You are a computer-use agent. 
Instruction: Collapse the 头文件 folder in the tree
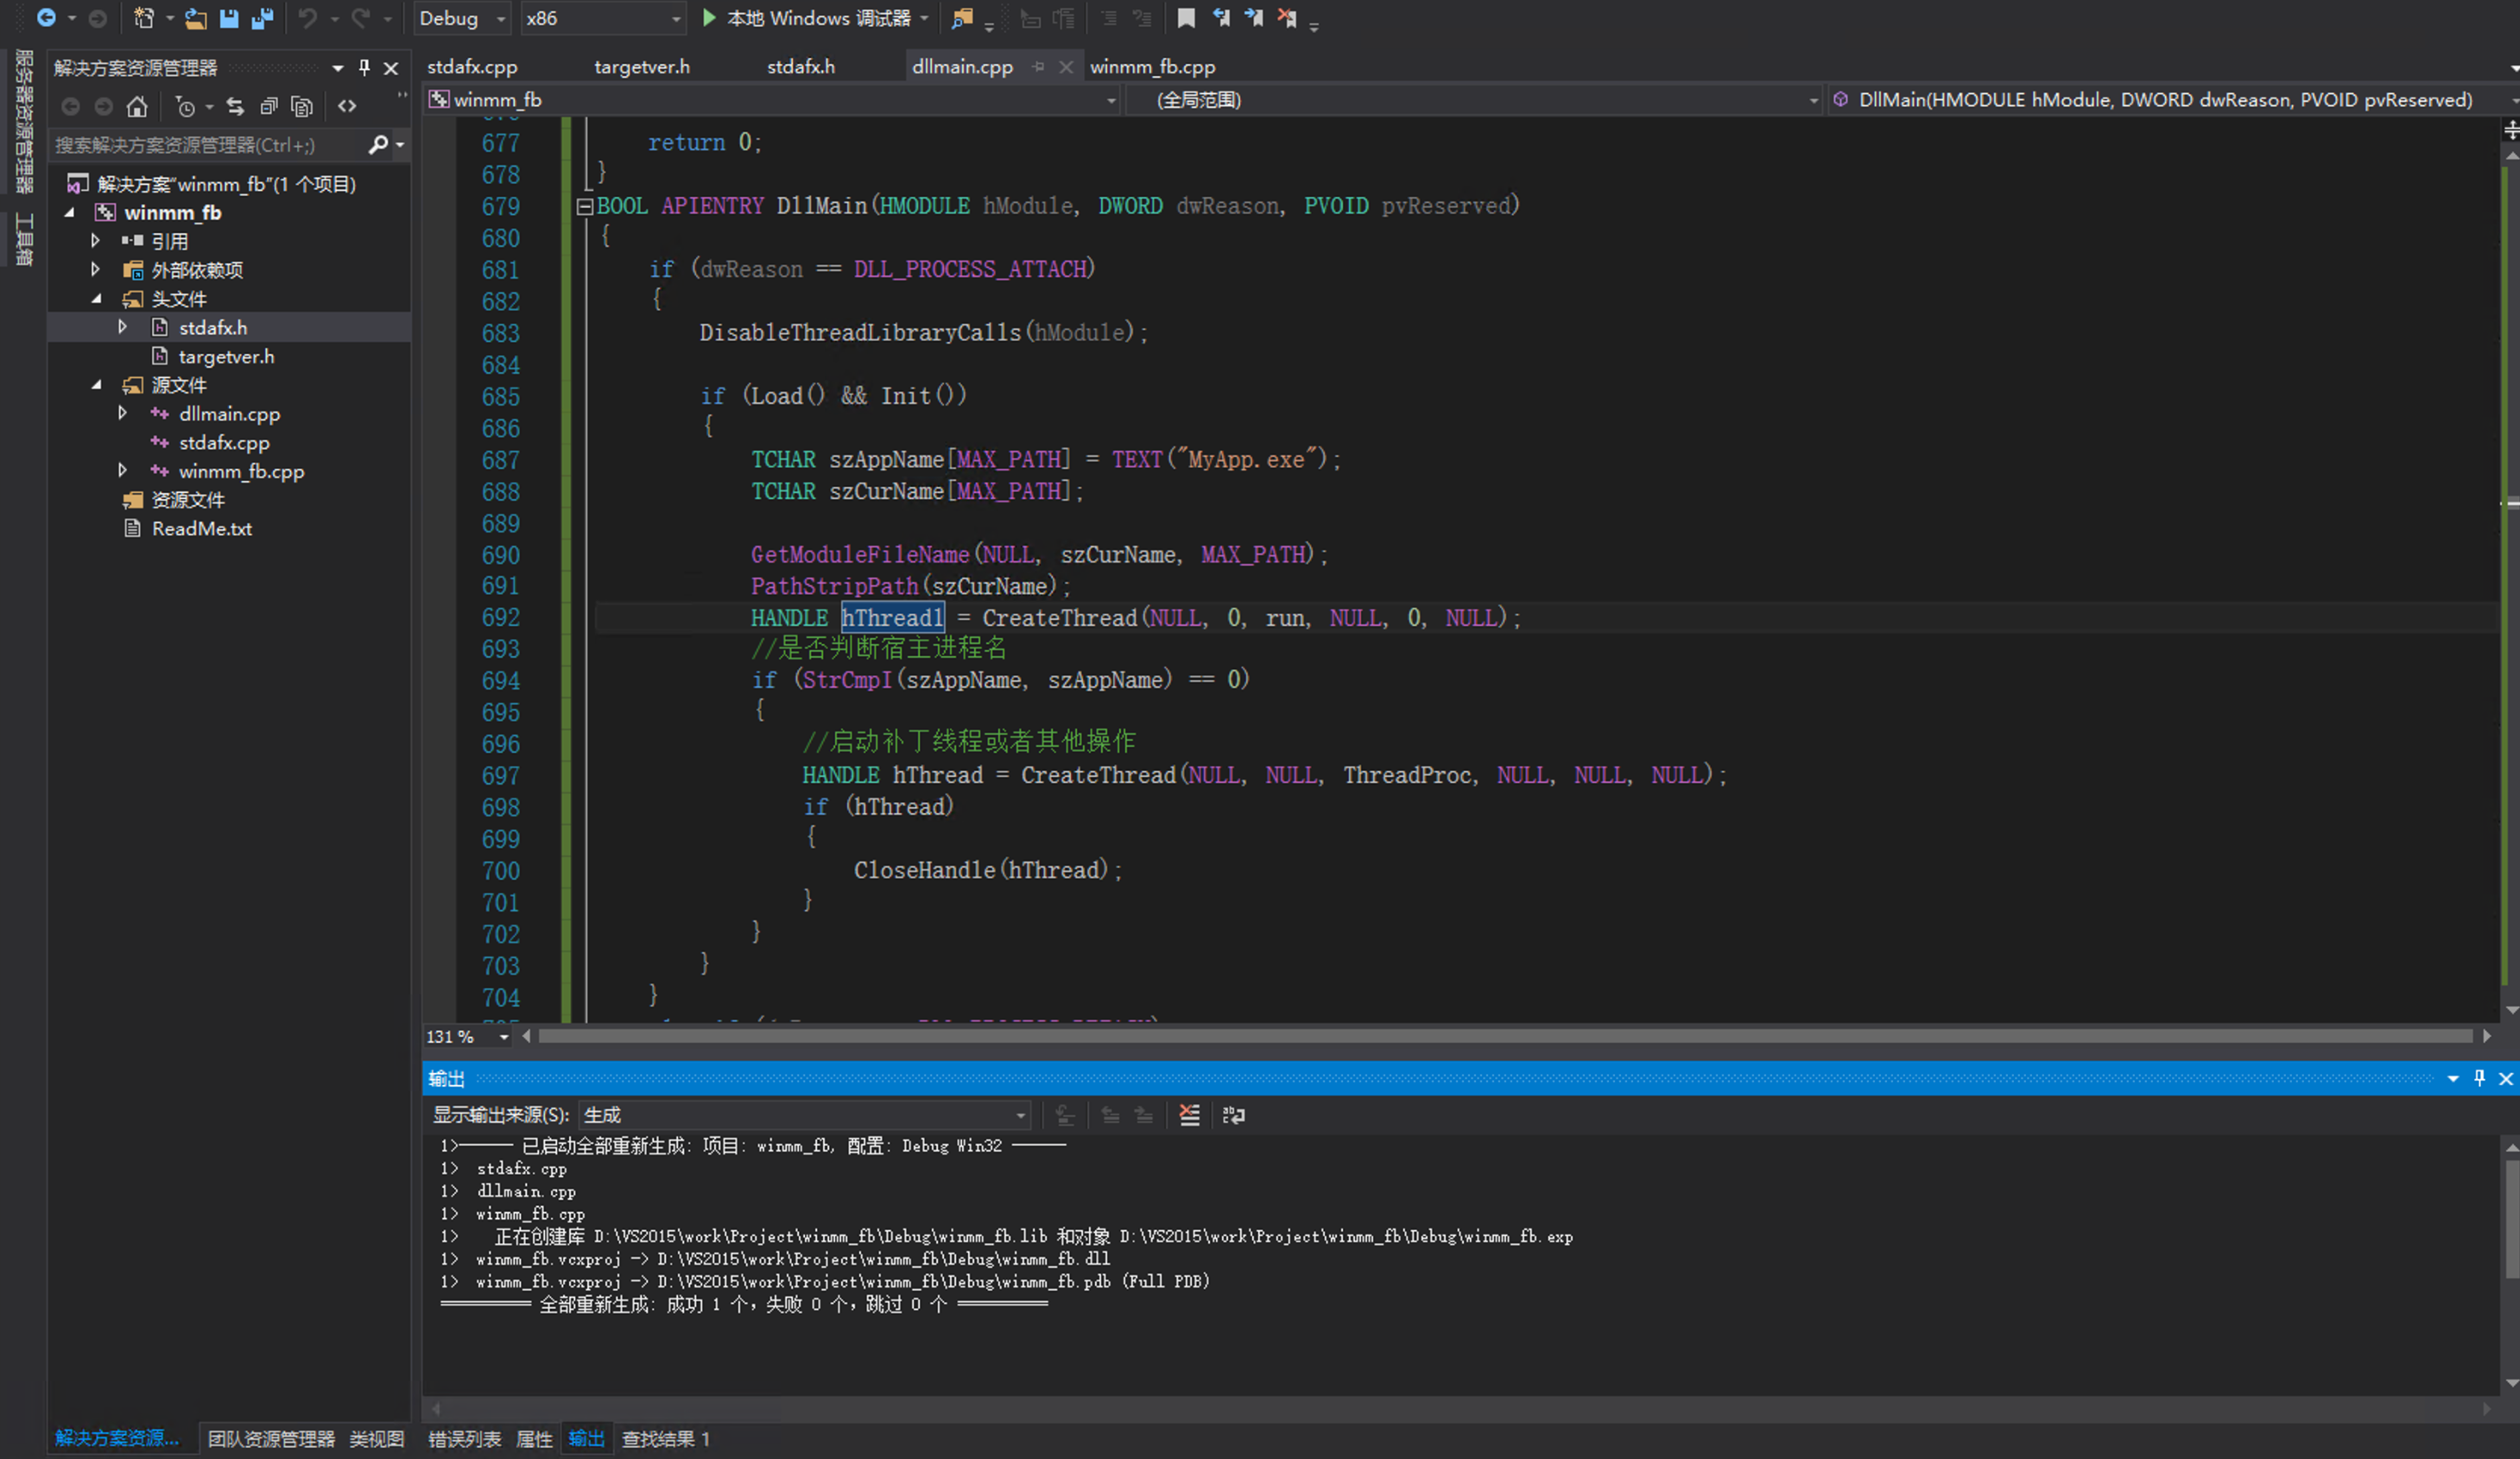coord(96,299)
